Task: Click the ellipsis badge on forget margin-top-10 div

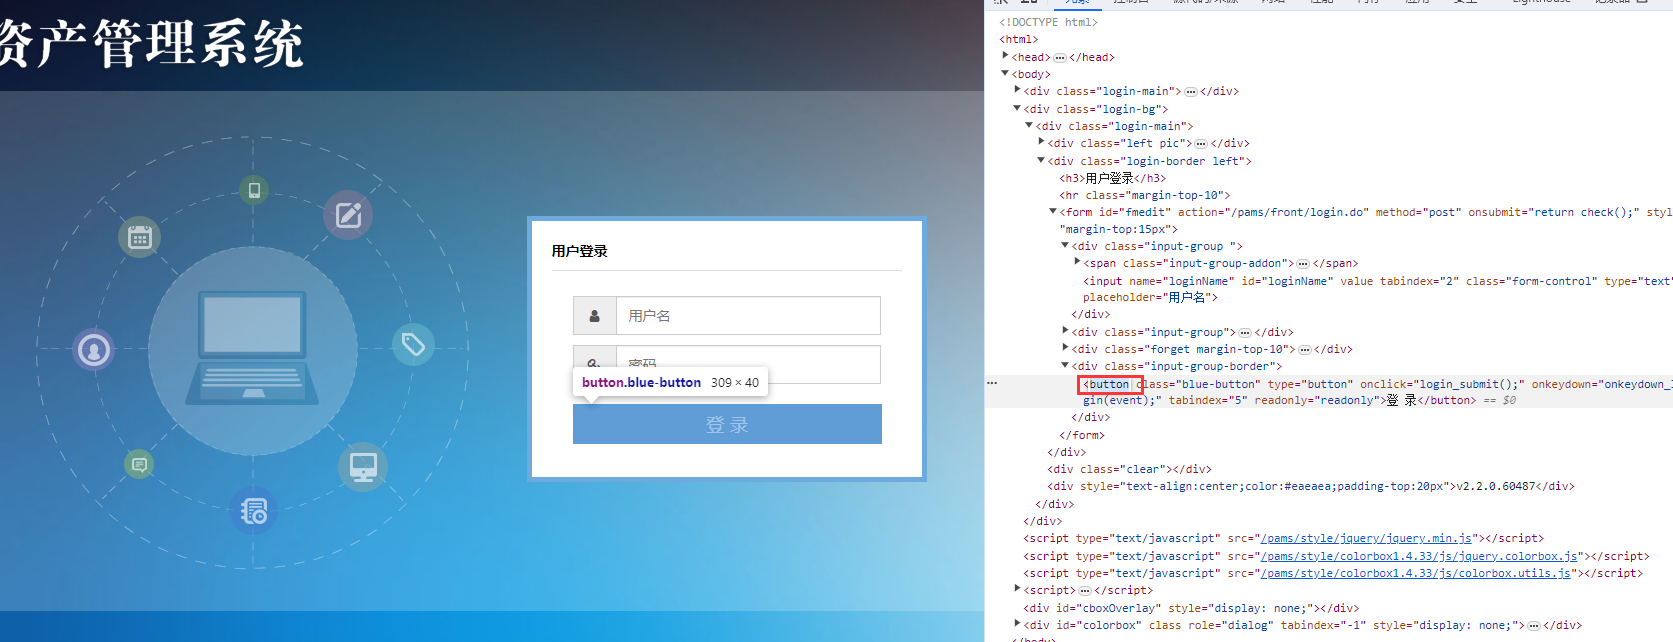Action: 1305,350
